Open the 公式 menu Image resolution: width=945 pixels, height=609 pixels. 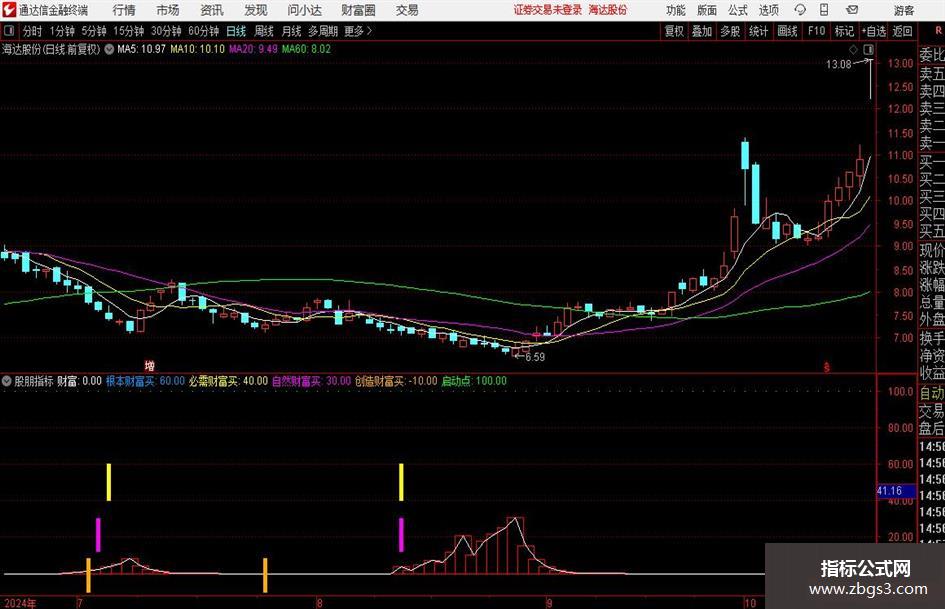pos(737,10)
